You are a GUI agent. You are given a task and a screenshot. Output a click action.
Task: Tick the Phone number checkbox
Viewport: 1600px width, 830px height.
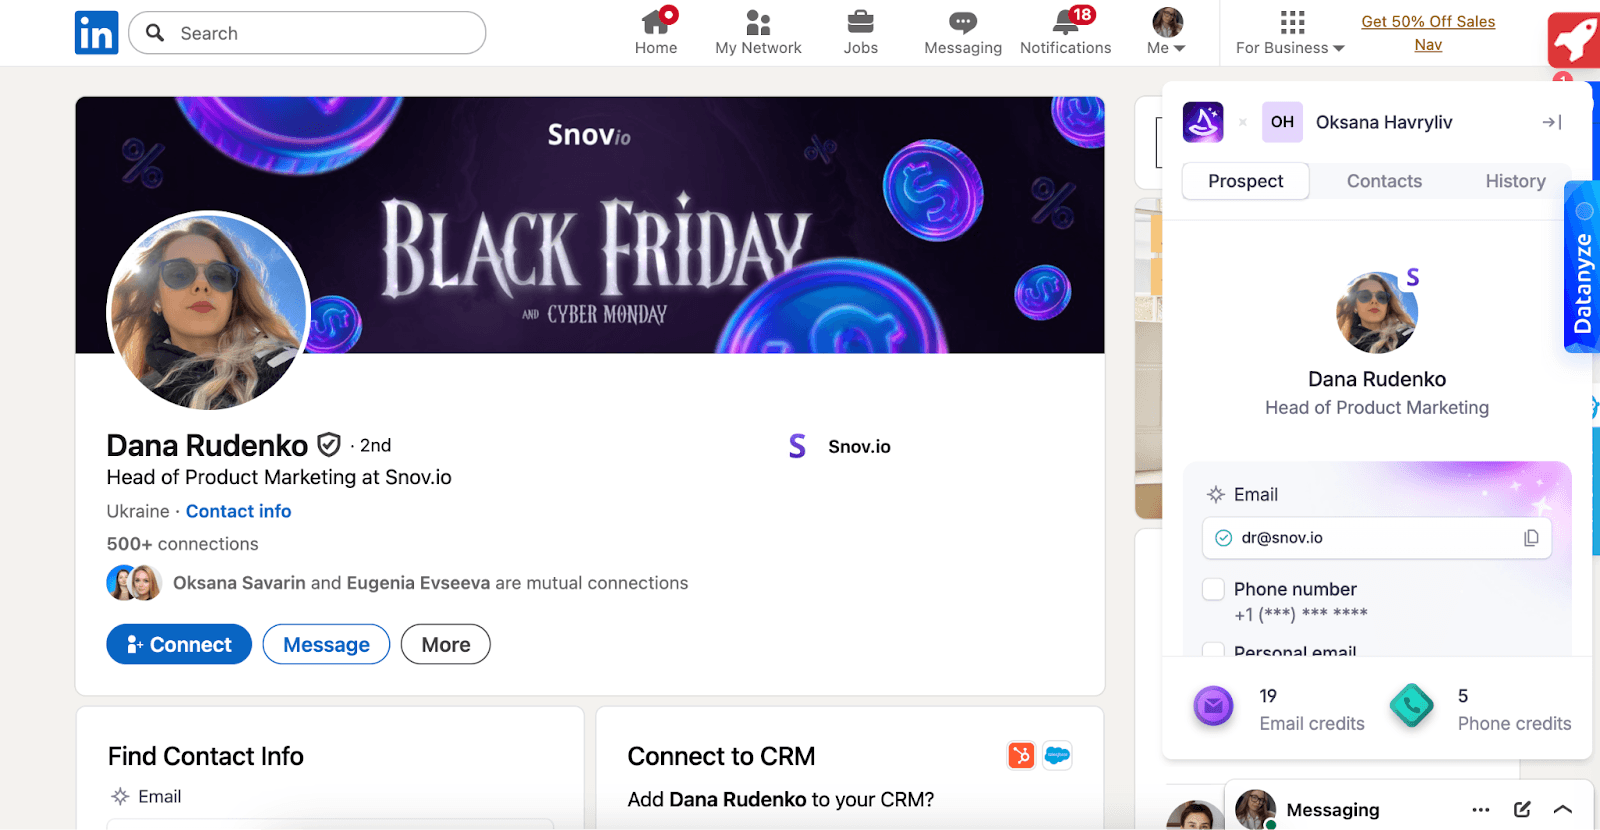point(1213,589)
